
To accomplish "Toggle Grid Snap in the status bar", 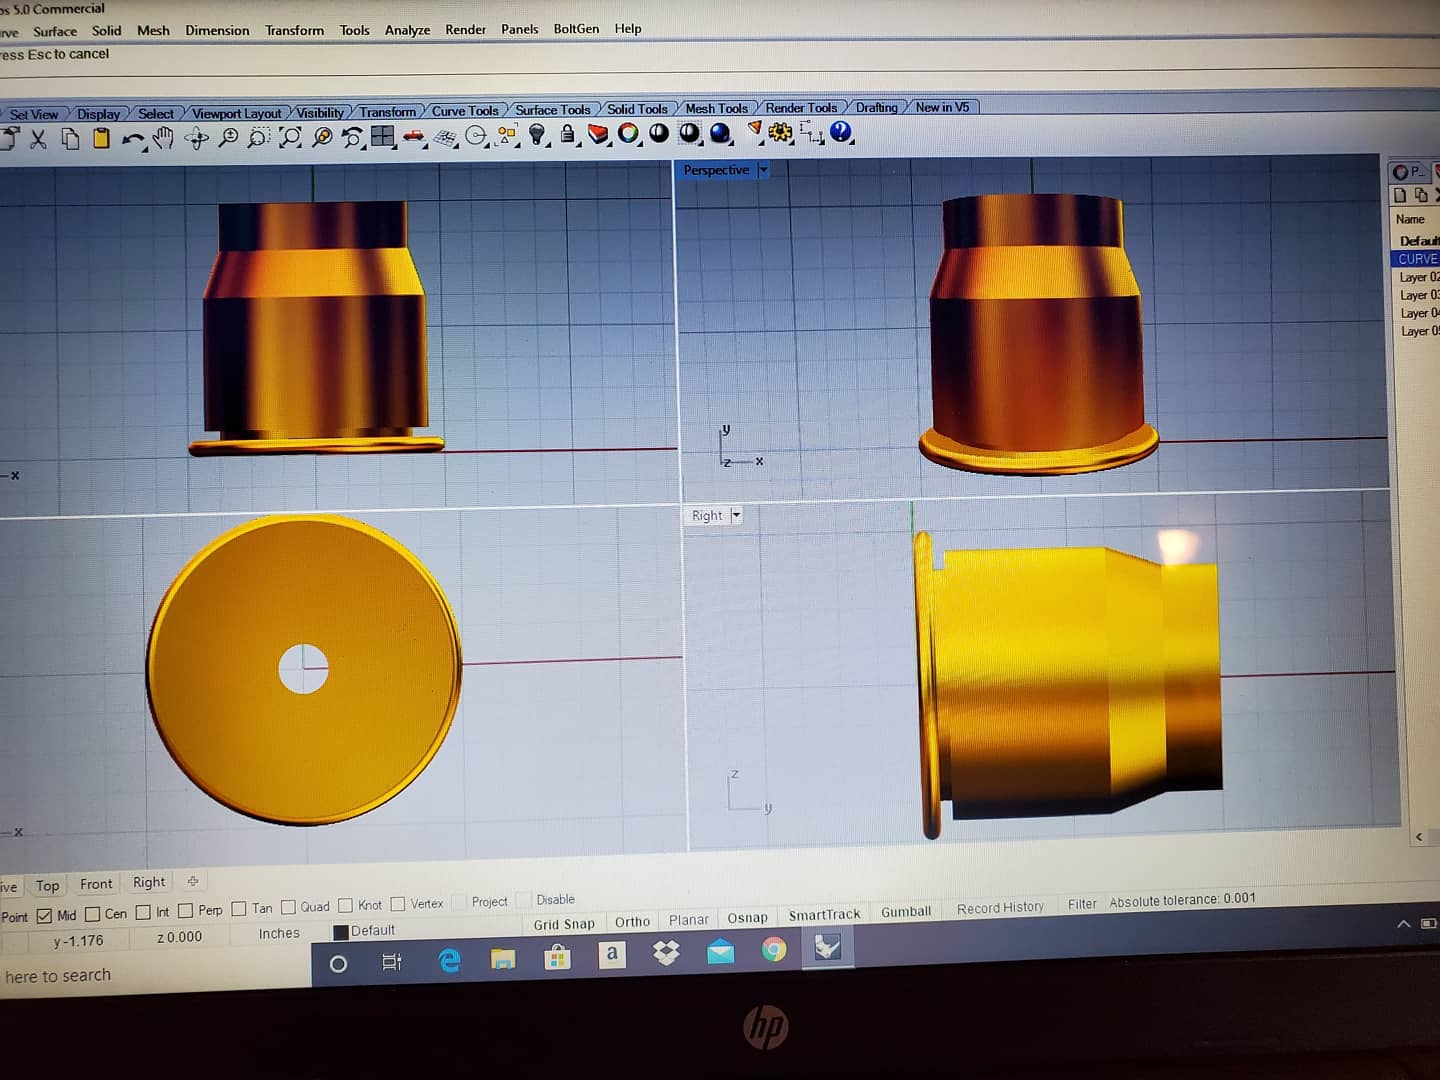I will [564, 924].
